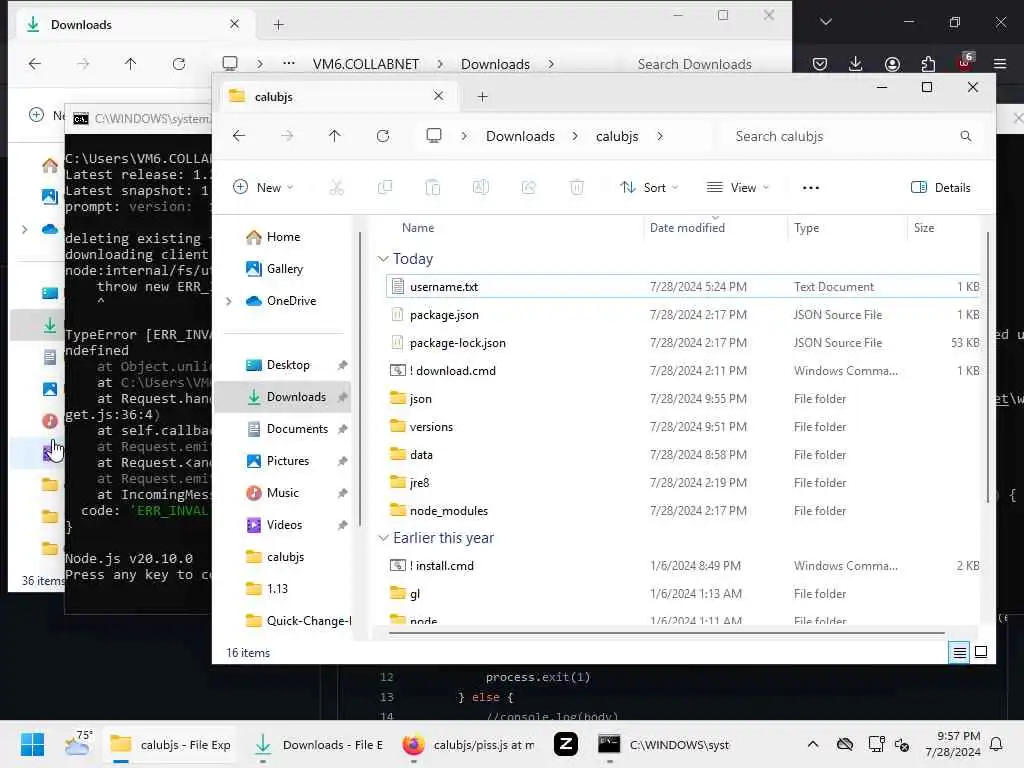Click Downloads in calubjs breadcrumb path
The image size is (1024, 768).
520,136
